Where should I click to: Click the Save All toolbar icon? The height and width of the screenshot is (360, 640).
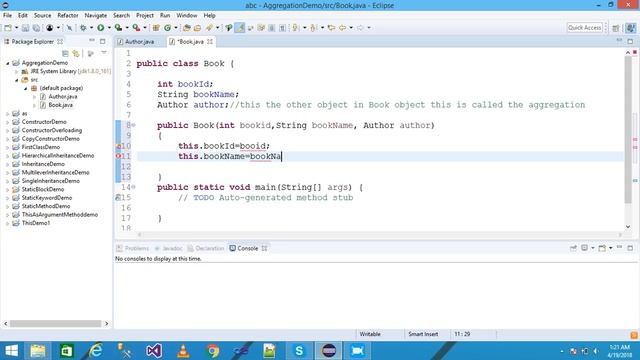36,28
